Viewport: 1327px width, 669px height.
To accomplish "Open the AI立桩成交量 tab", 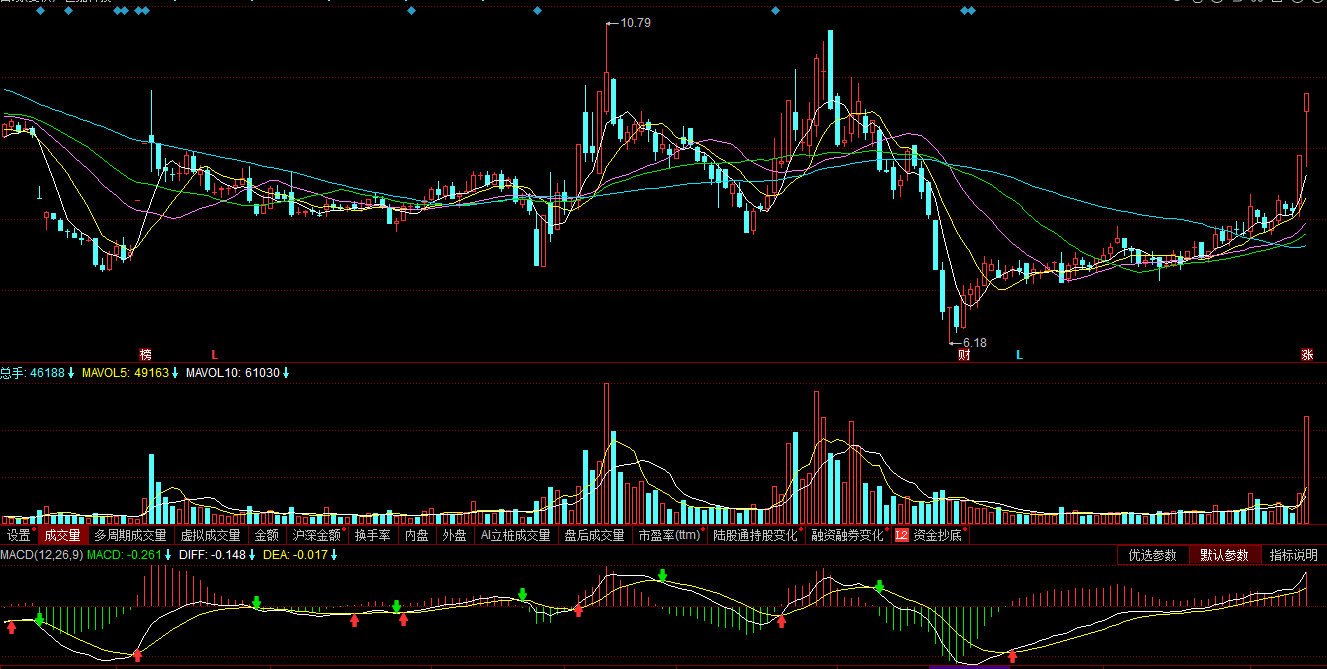I will 516,536.
